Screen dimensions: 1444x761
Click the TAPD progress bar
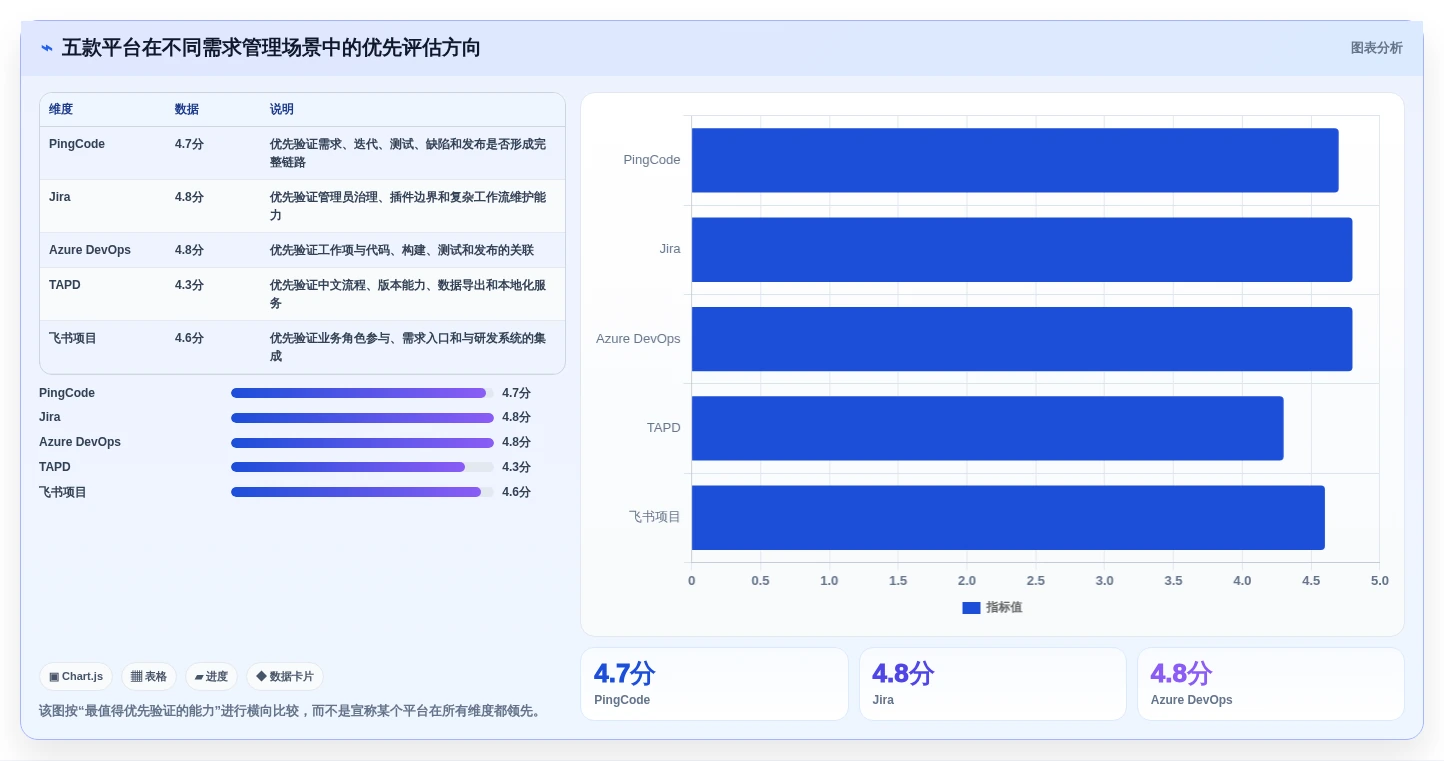coord(362,467)
